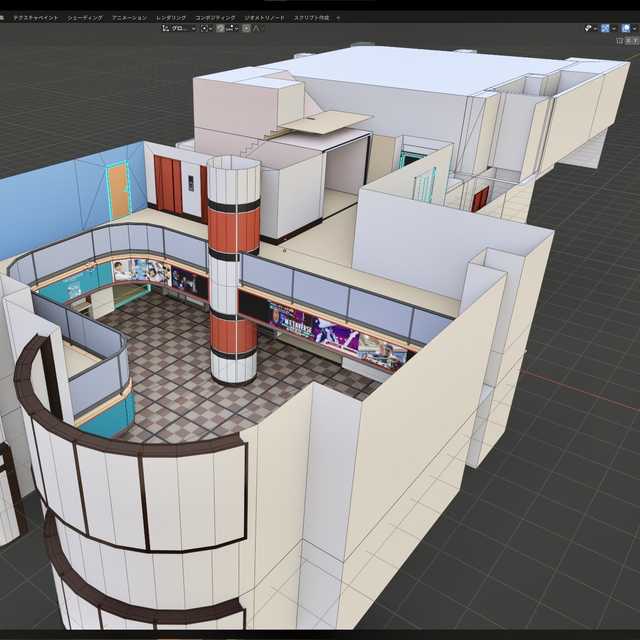This screenshot has height=640, width=640.
Task: Open the コンポジティング workspace tab
Action: pyautogui.click(x=215, y=18)
